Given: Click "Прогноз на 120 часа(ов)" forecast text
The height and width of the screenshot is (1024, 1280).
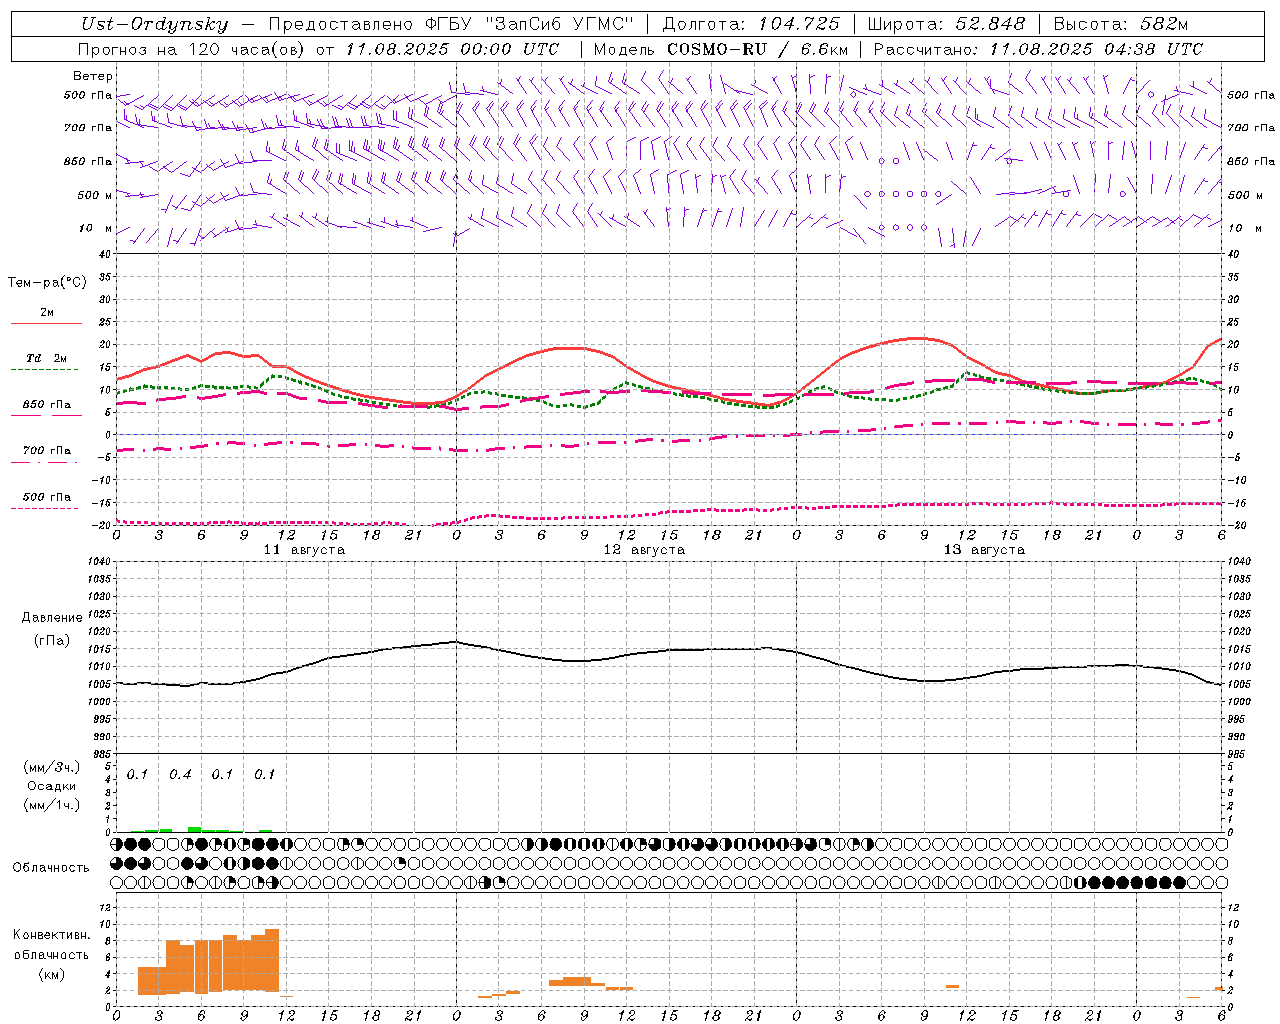Looking at the screenshot, I should pyautogui.click(x=193, y=49).
